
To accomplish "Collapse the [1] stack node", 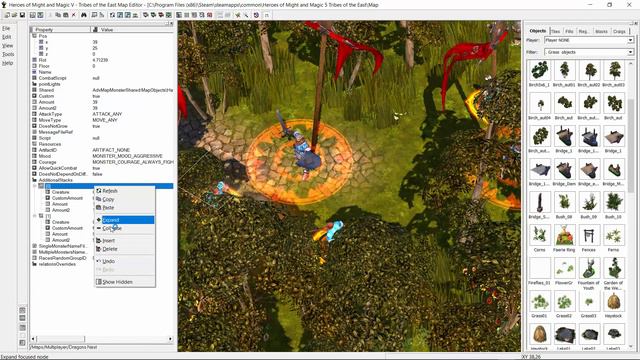I will coord(35,216).
